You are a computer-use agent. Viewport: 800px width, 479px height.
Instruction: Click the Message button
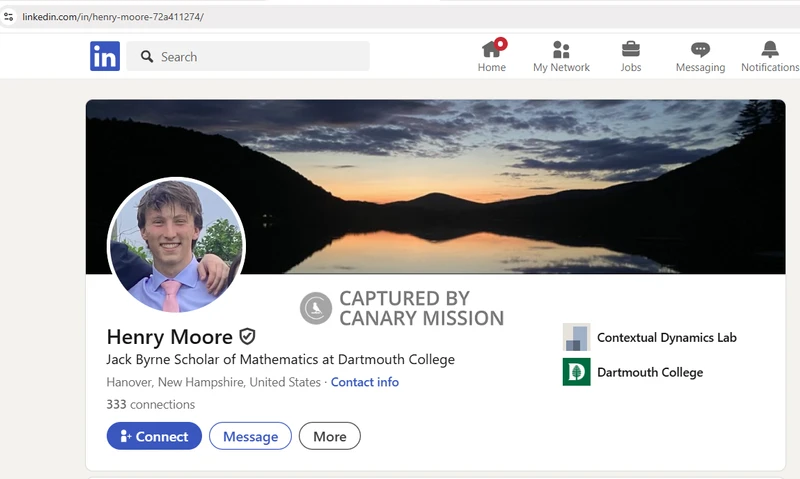pos(251,436)
